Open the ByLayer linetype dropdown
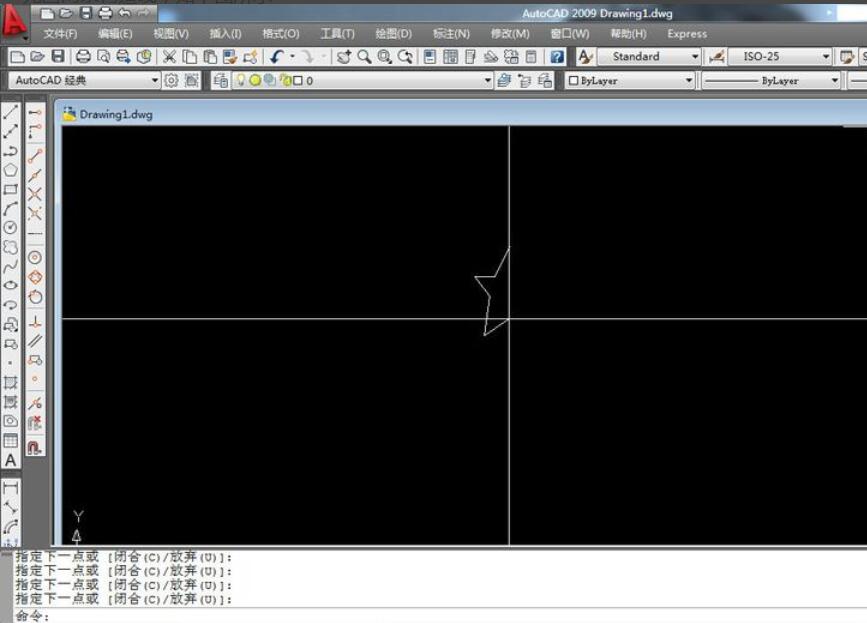Image resolution: width=867 pixels, height=623 pixels. [x=836, y=81]
